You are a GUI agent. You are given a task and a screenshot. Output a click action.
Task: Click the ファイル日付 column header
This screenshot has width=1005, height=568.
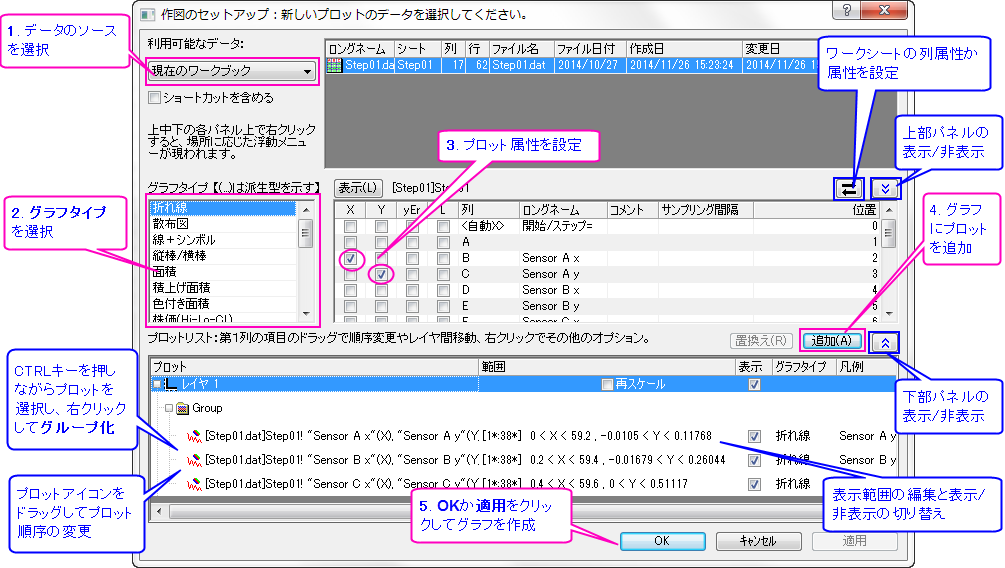(x=589, y=49)
